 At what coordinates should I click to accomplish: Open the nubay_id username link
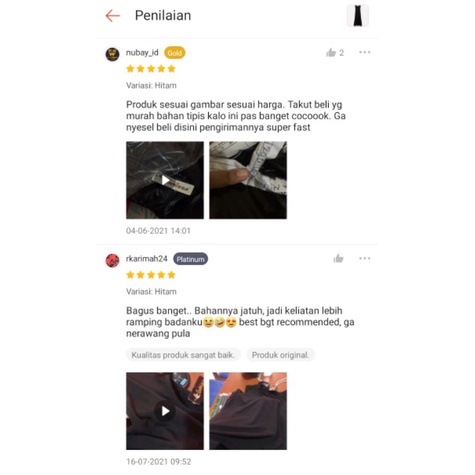pos(142,53)
